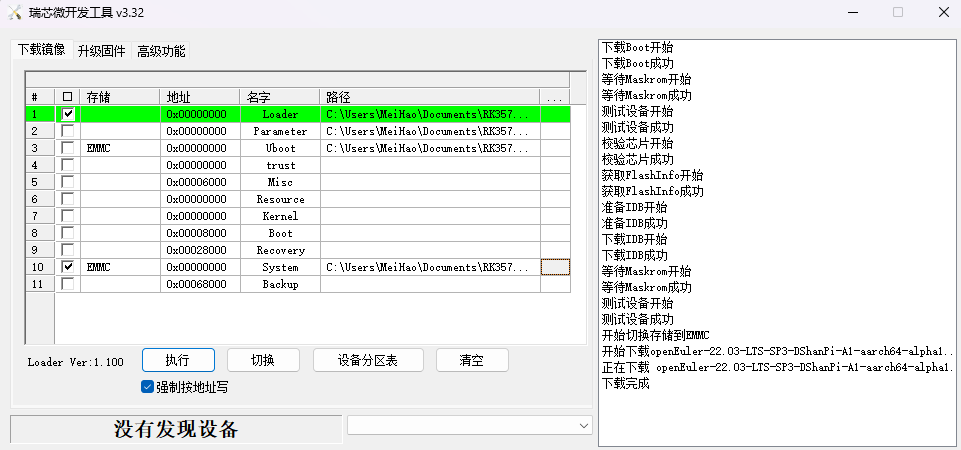The height and width of the screenshot is (450, 961).
Task: Toggle 强制按地址写 checkbox
Action: click(148, 387)
